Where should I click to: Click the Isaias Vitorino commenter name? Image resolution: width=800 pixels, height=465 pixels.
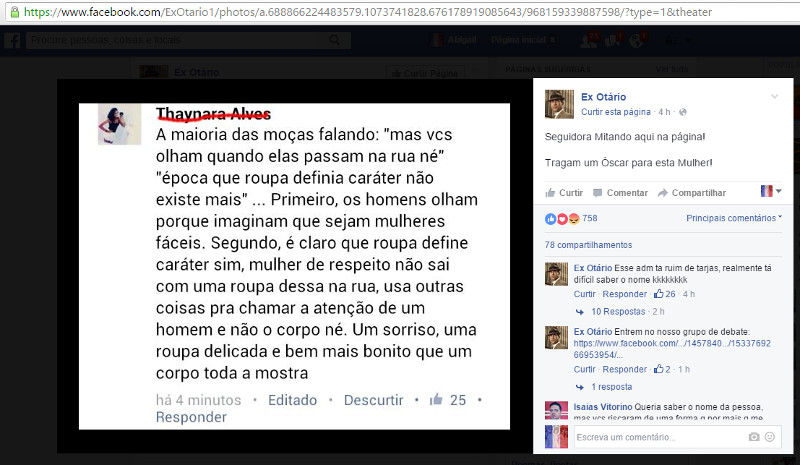[x=603, y=407]
